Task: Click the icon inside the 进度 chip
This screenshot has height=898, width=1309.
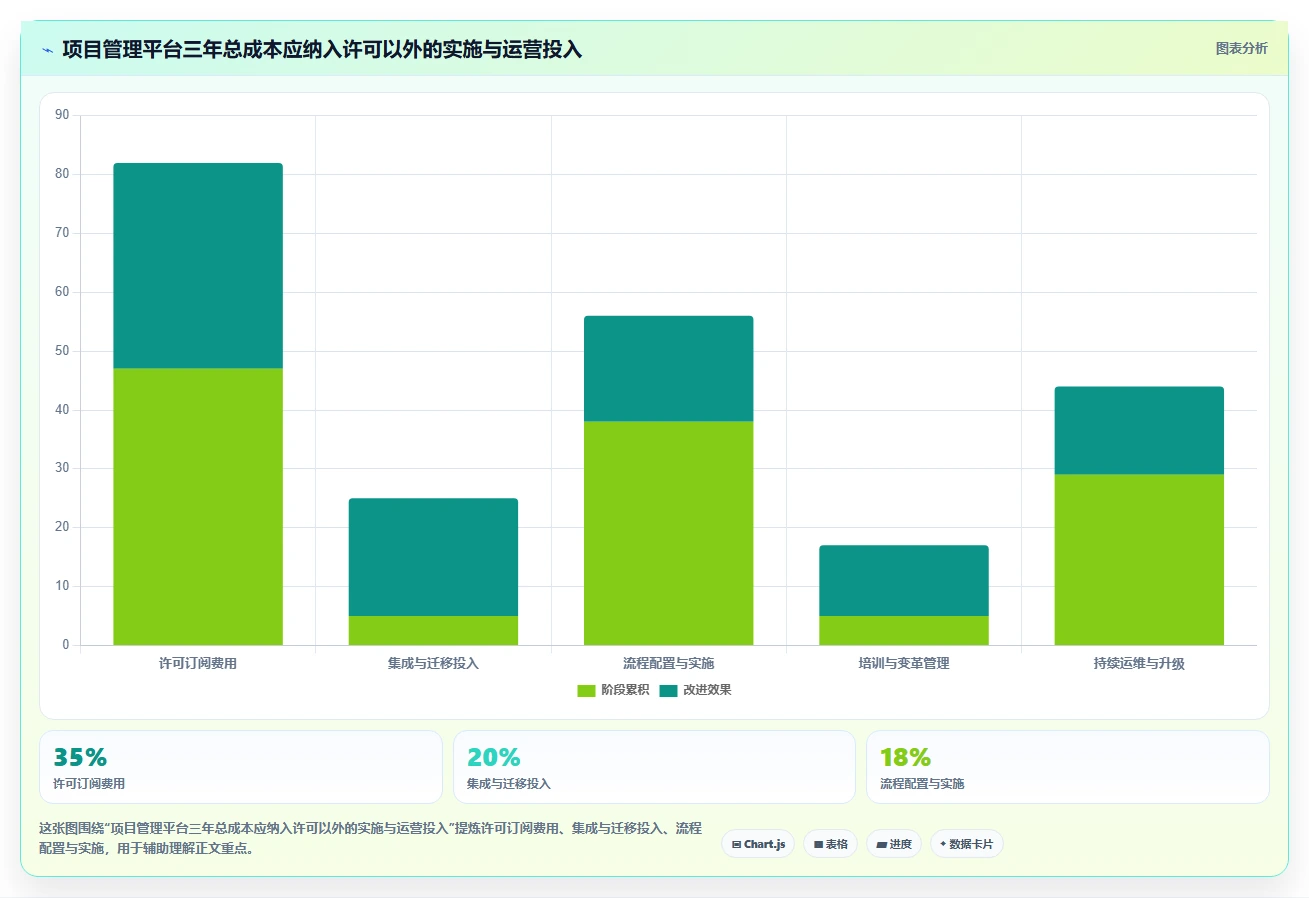Action: point(881,844)
